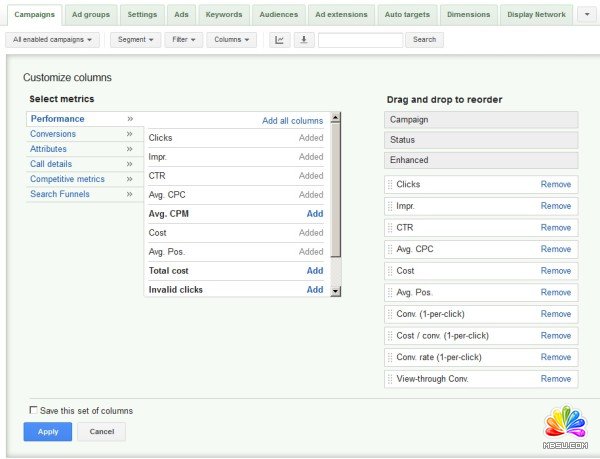Click the chart graph toolbar icon
This screenshot has width=600, height=459.
pyautogui.click(x=279, y=40)
